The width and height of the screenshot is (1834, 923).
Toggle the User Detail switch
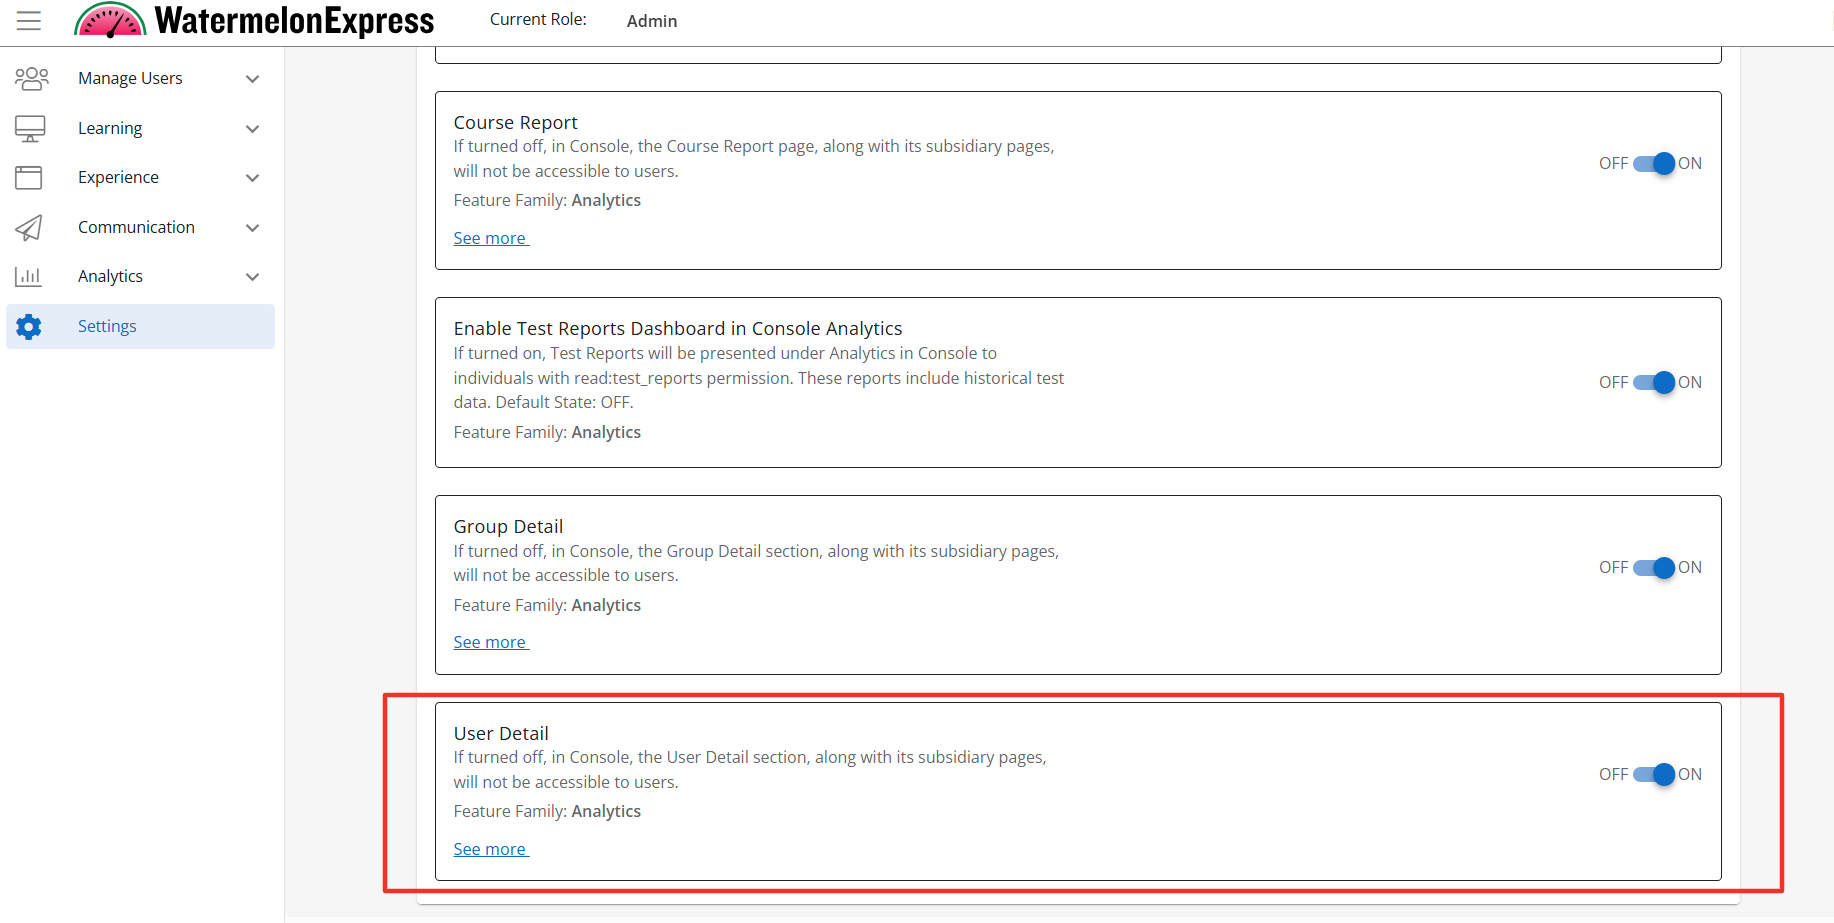[1654, 774]
